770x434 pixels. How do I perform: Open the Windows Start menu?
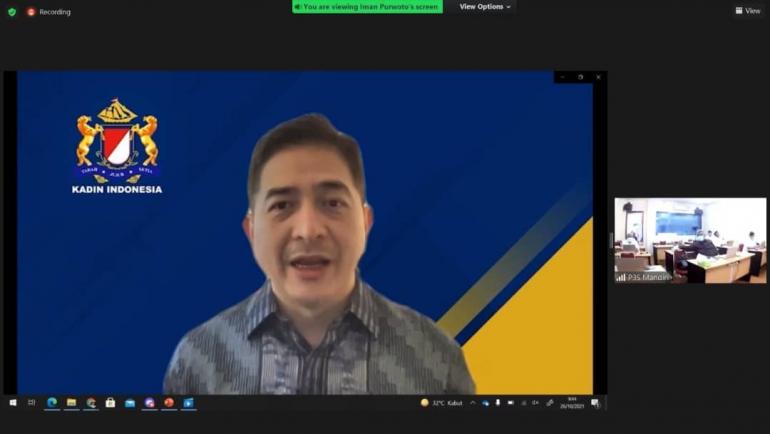13,403
